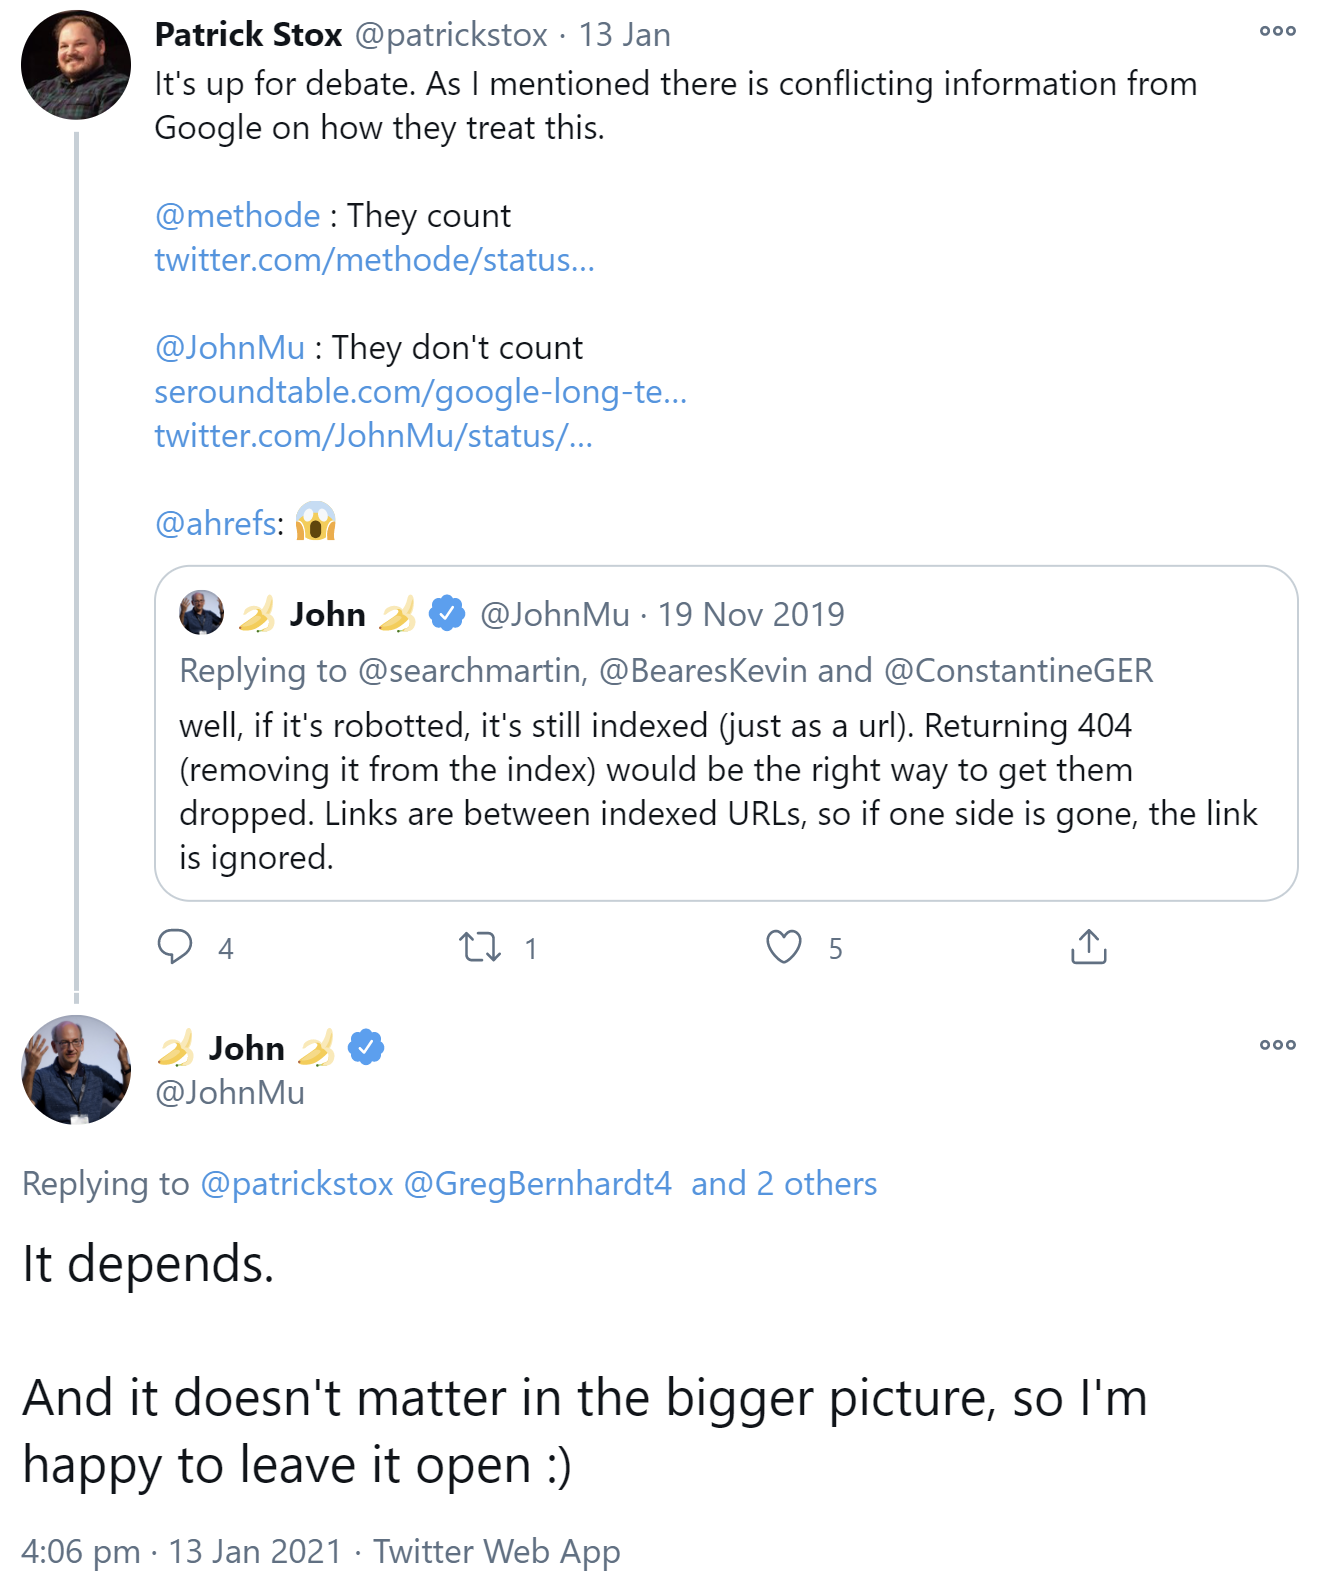
Task: Click John's large profile avatar
Action: (x=76, y=1070)
